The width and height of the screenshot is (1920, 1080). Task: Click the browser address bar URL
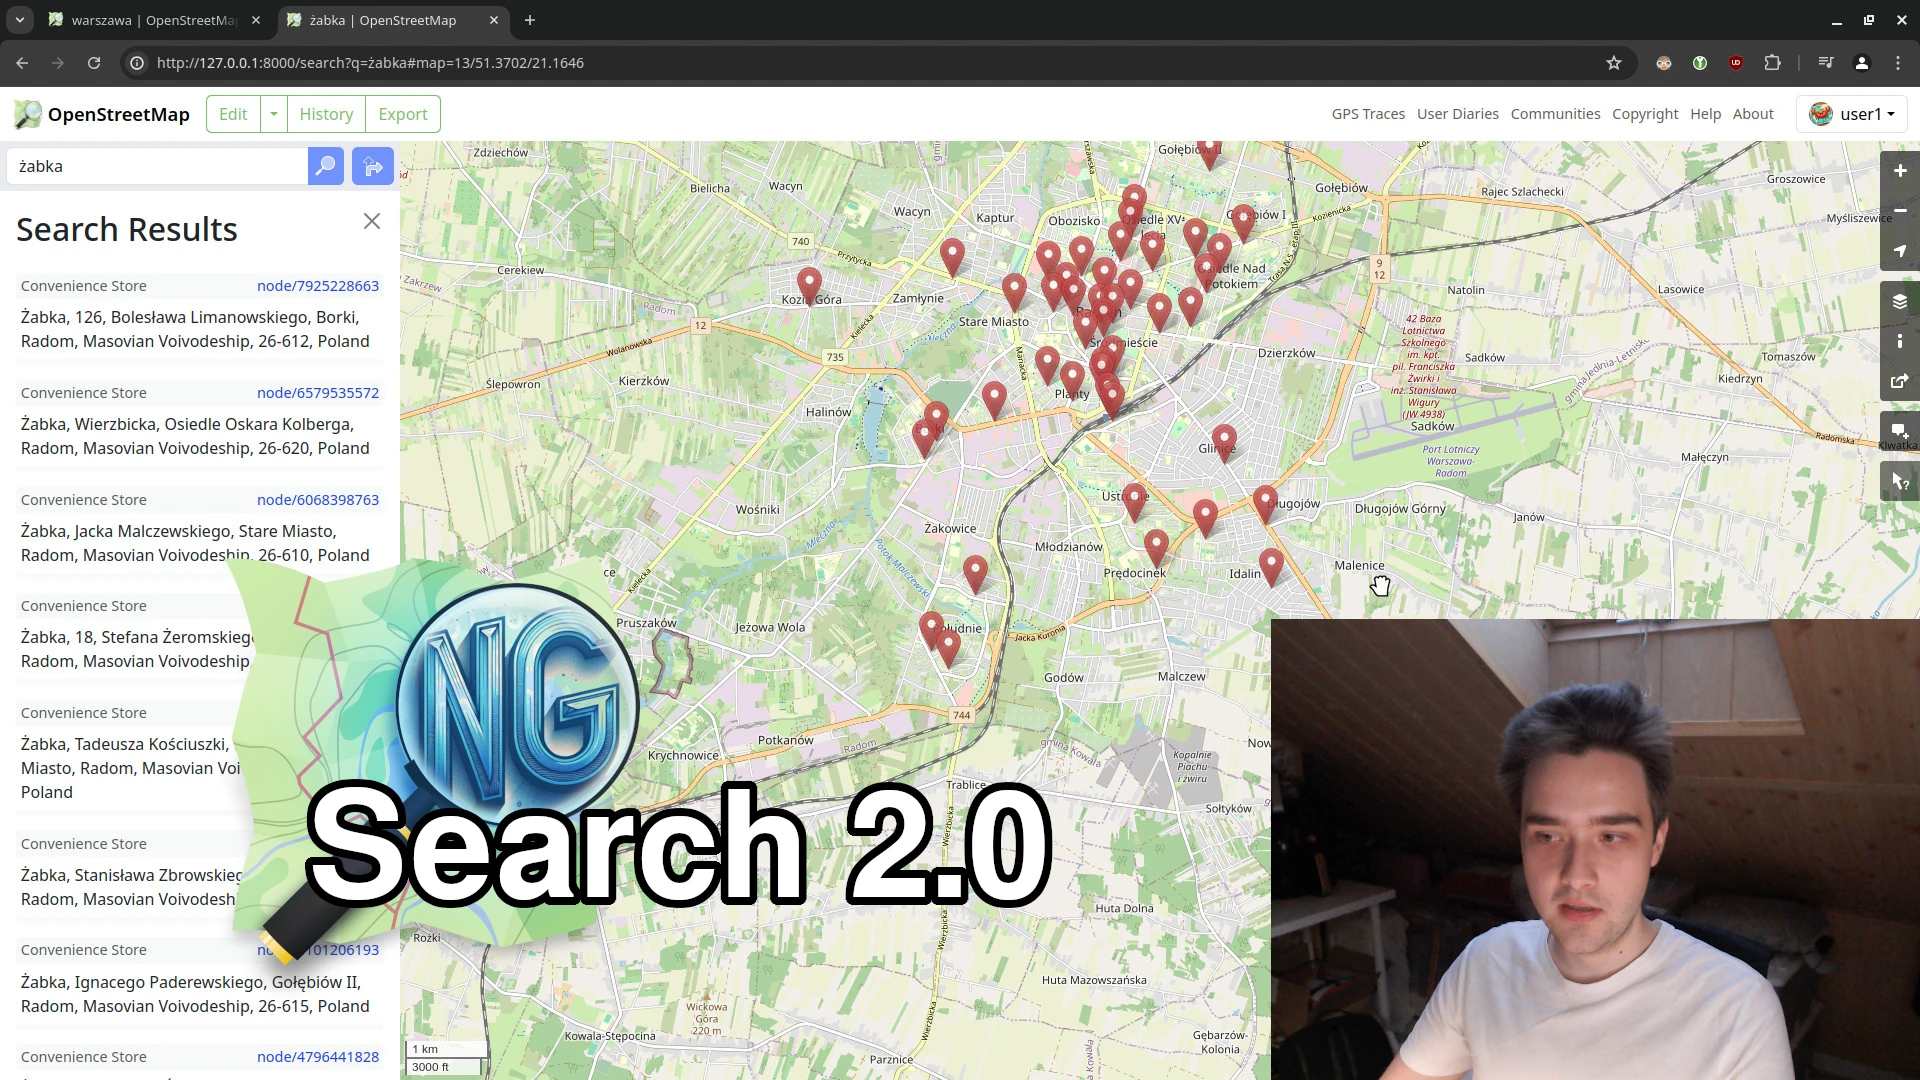[370, 63]
